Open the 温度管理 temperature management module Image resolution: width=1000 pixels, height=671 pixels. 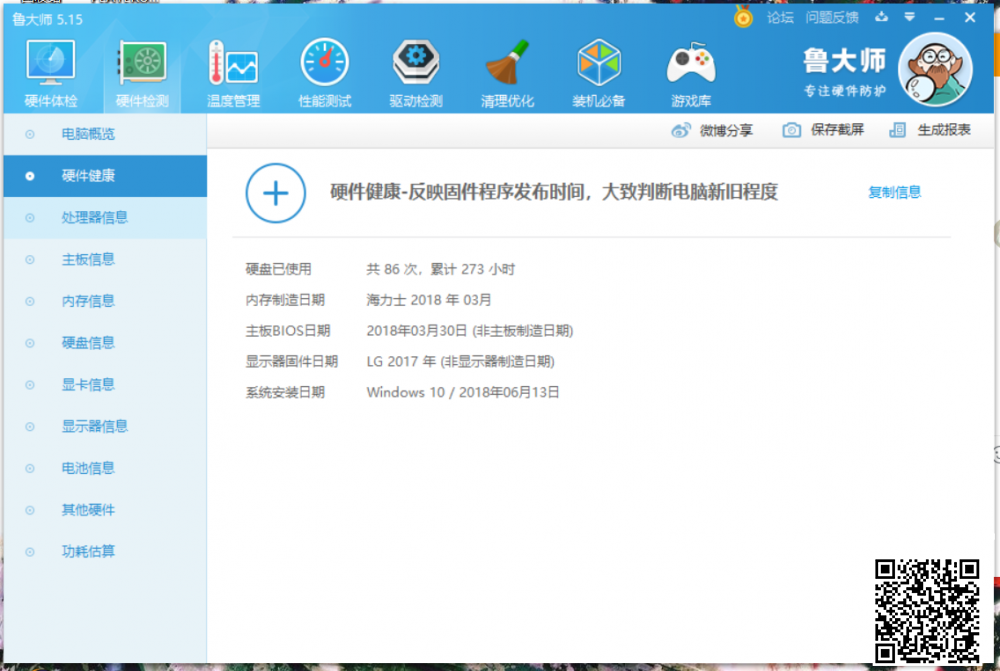coord(232,70)
